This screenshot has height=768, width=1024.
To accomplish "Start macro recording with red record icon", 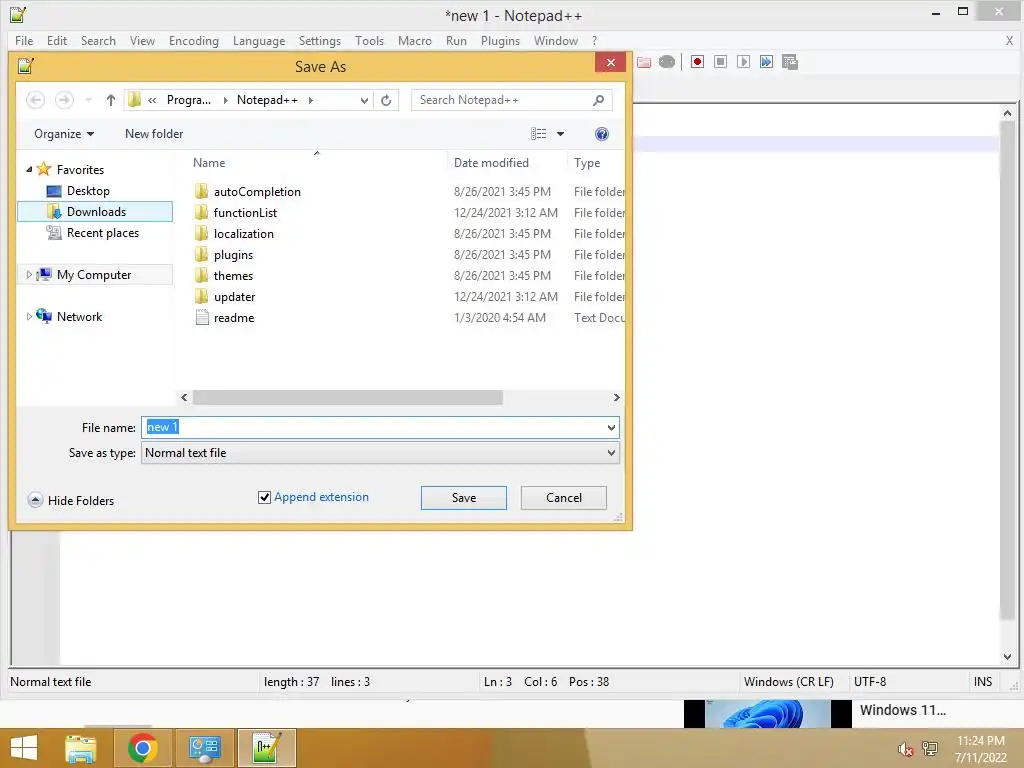I will [697, 62].
